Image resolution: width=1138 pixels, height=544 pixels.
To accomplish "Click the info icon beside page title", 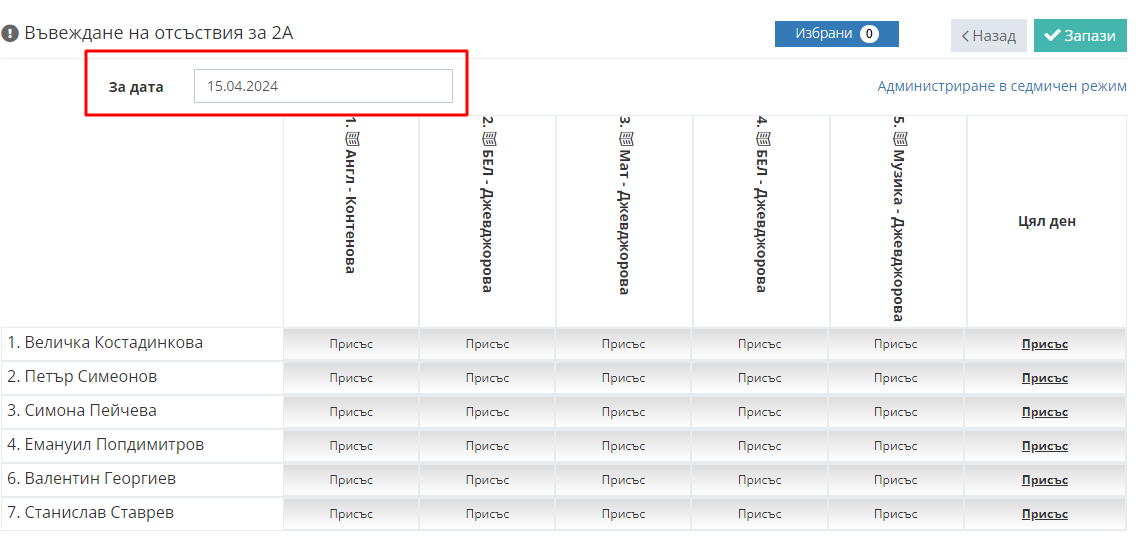I will click(x=10, y=34).
